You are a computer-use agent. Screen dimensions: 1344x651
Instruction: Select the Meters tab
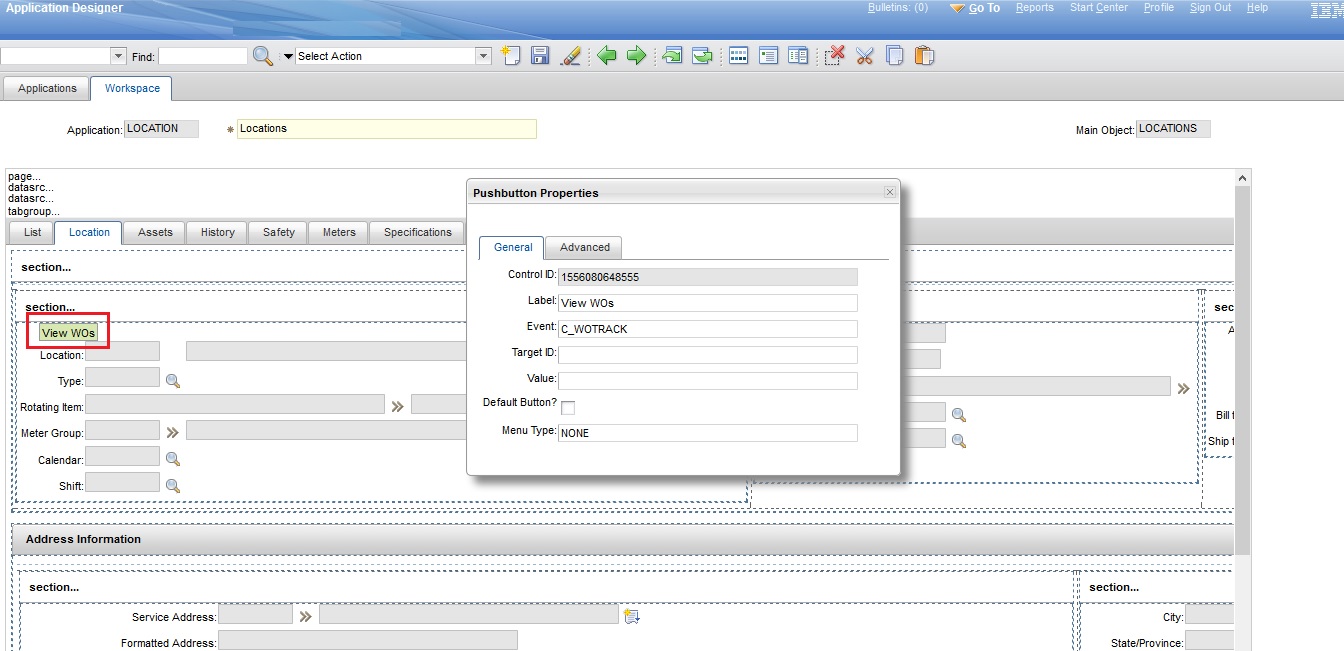click(x=338, y=231)
